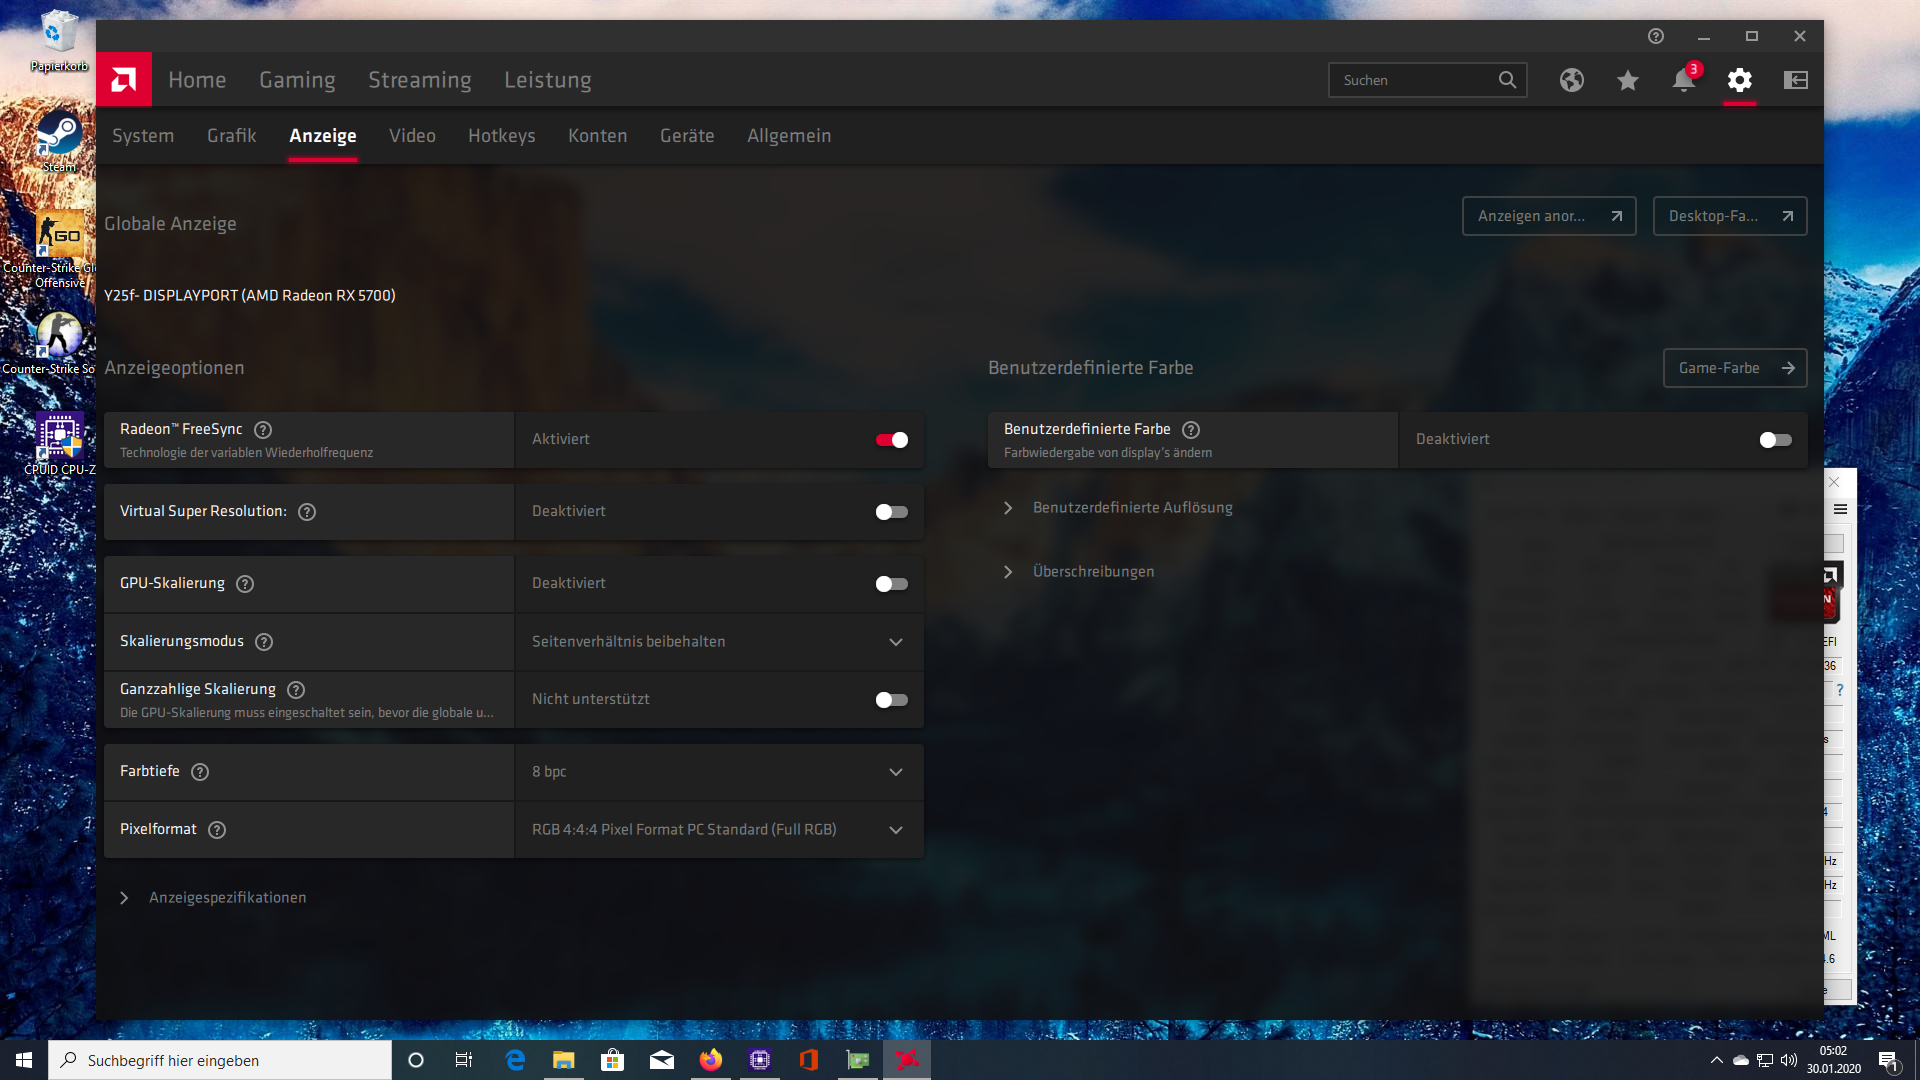1920x1080 pixels.
Task: Open the Skalierungsmodus dropdown
Action: [x=718, y=642]
